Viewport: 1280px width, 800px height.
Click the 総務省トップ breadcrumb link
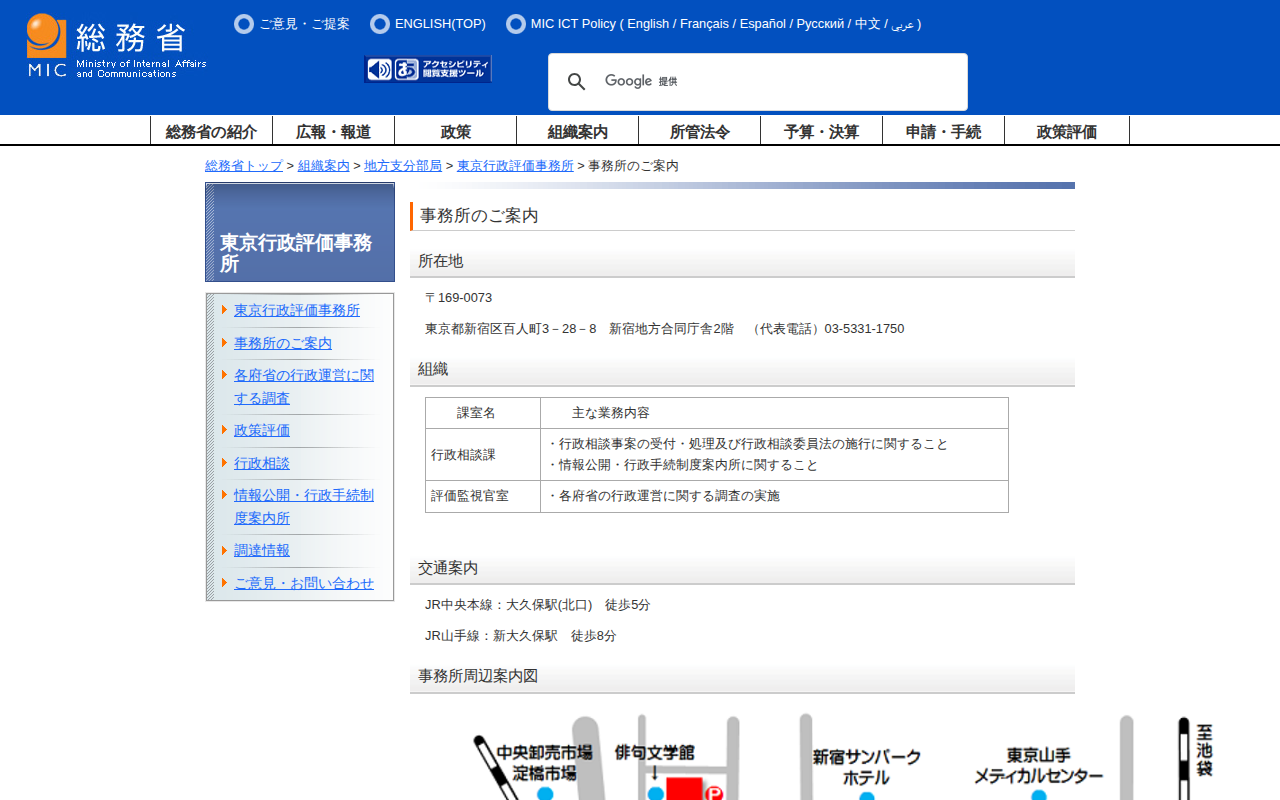pyautogui.click(x=244, y=166)
